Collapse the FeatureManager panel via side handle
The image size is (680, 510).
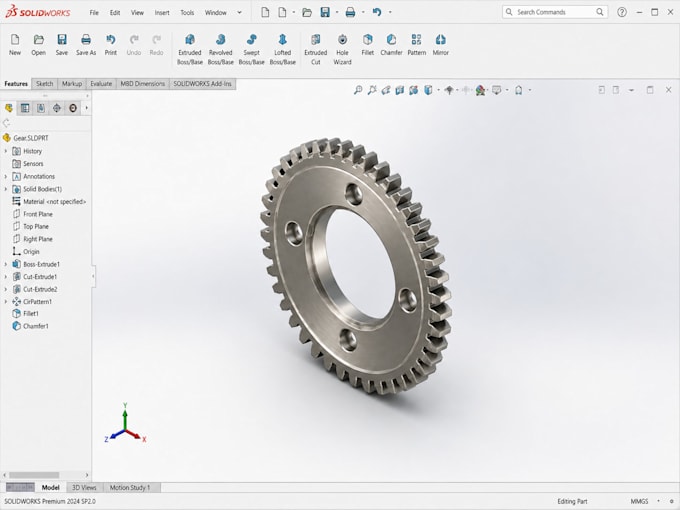[93, 276]
